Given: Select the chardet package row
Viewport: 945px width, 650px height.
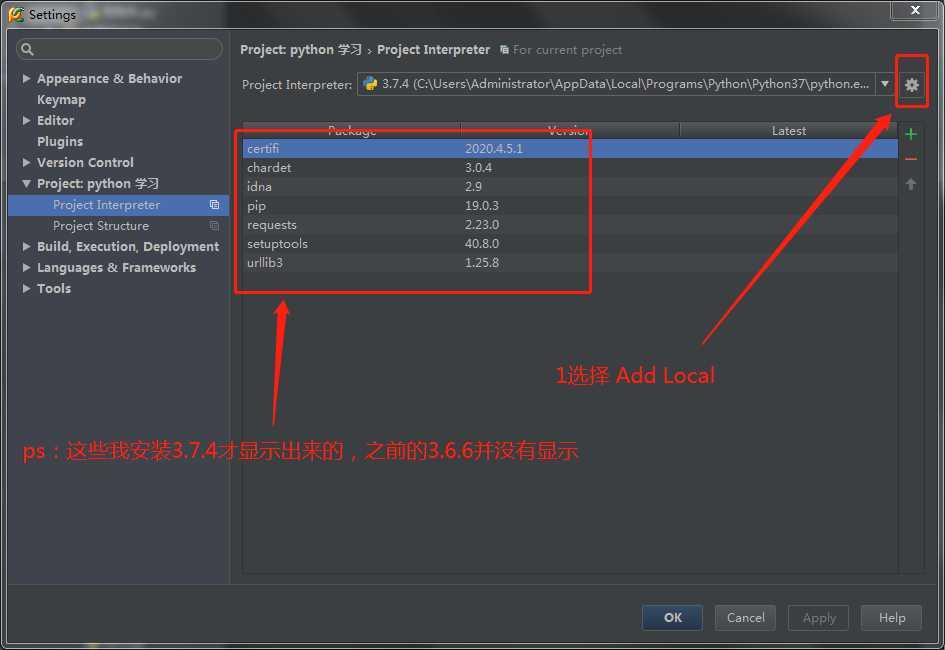Looking at the screenshot, I should [x=570, y=167].
